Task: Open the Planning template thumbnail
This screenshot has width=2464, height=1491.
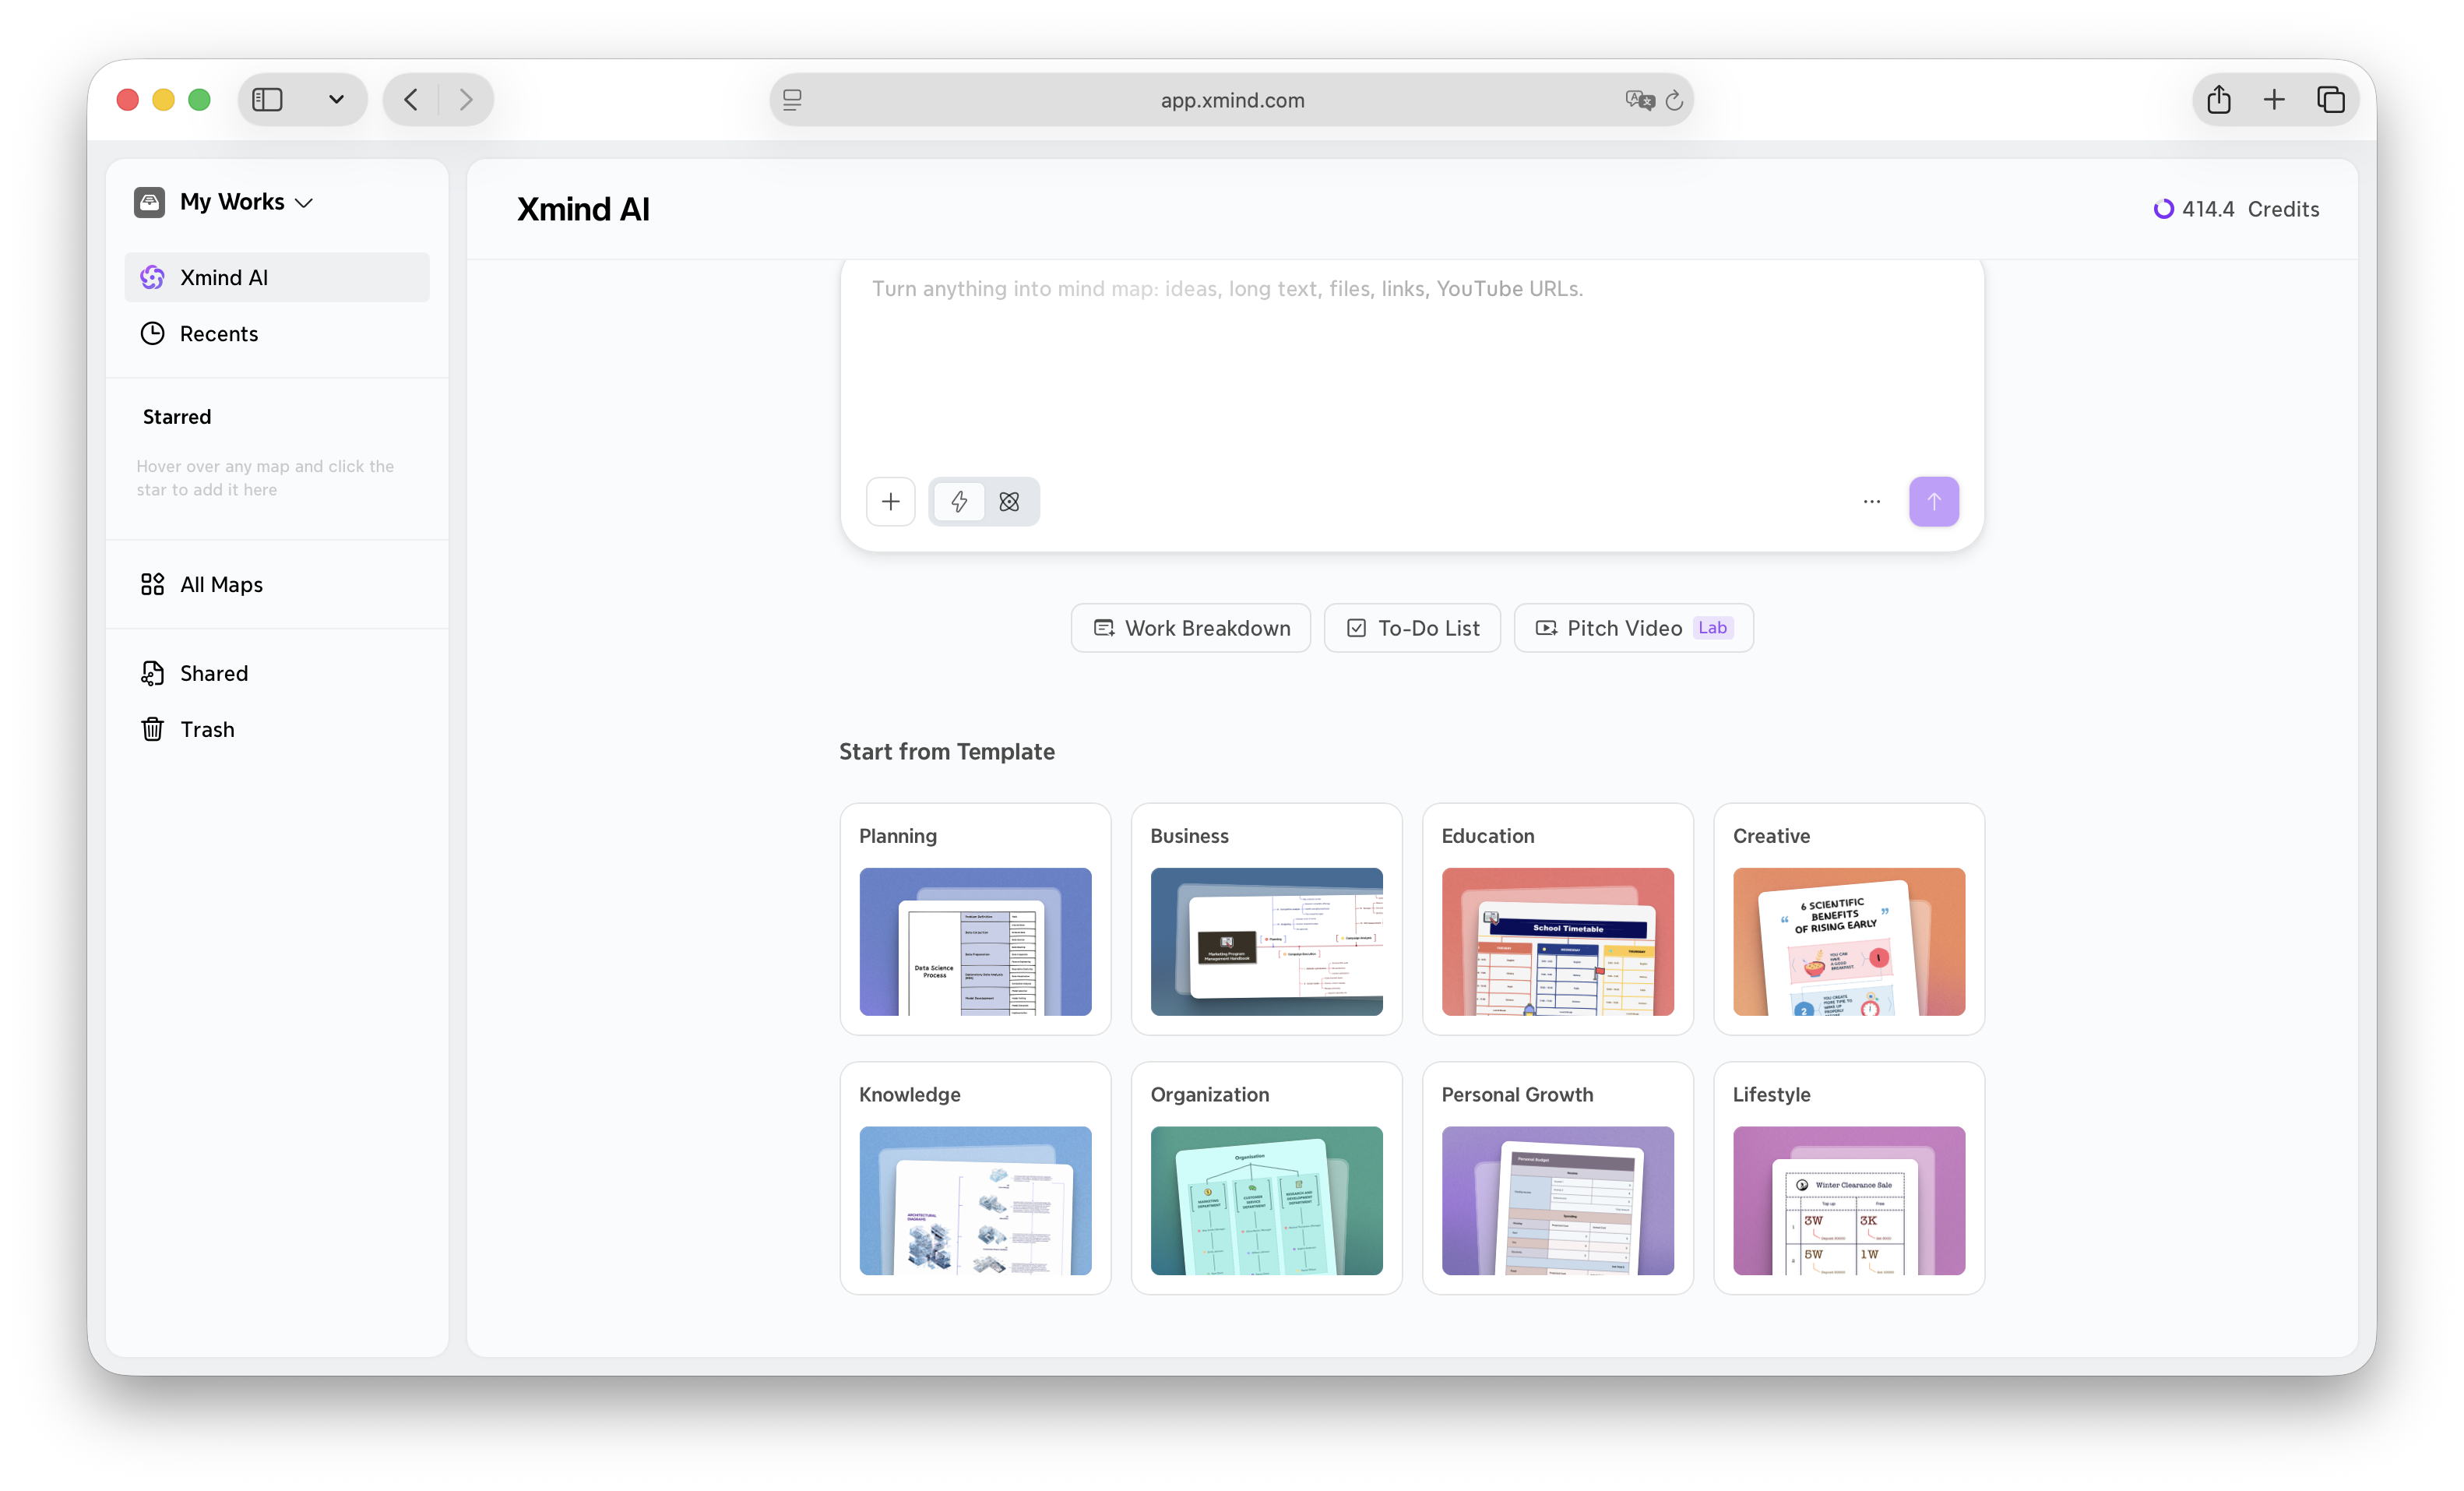Action: point(975,941)
